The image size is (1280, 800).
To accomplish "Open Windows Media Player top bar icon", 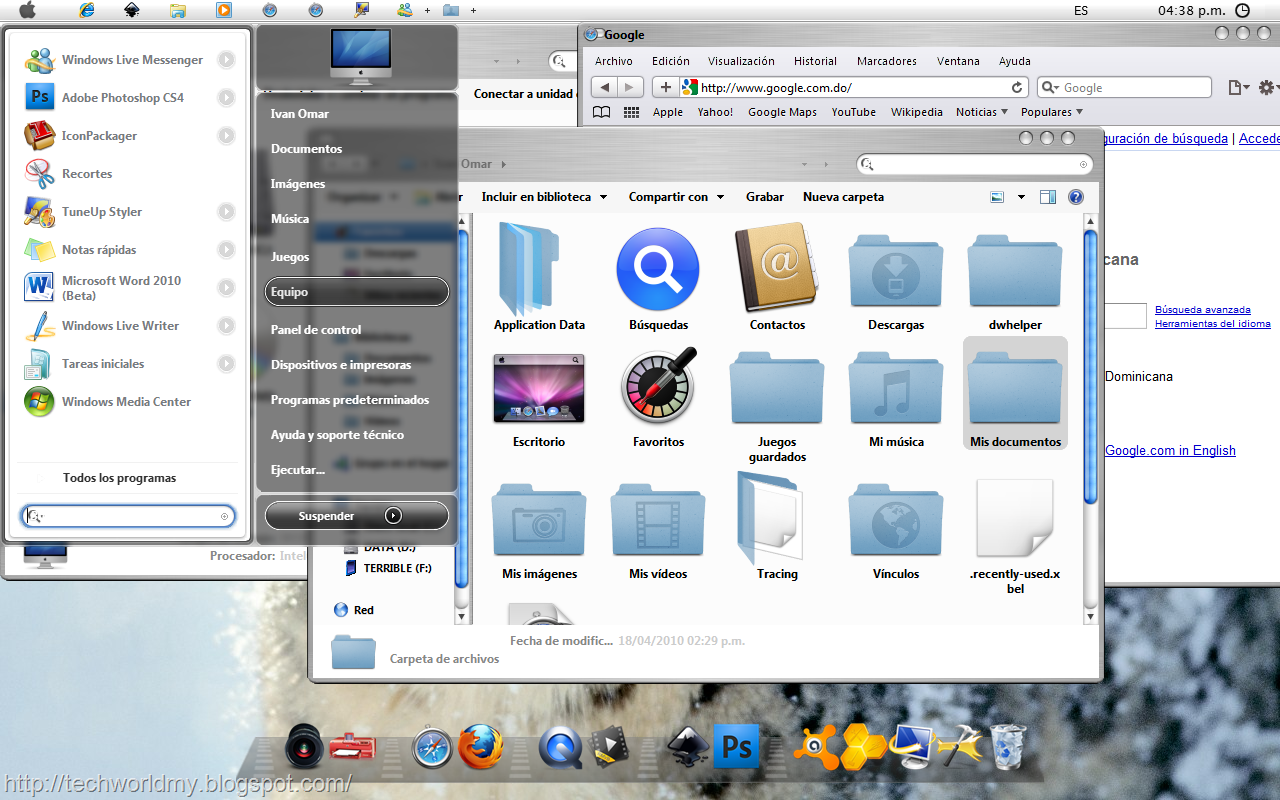I will [224, 10].
